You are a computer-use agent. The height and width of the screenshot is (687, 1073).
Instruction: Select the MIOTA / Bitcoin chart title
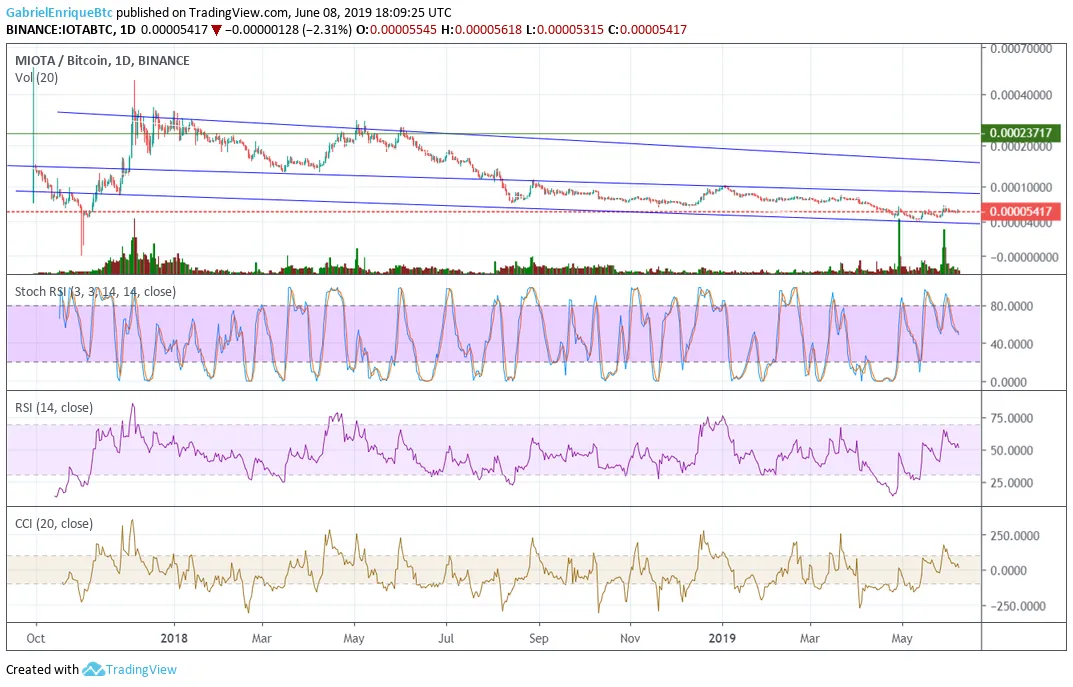point(103,60)
